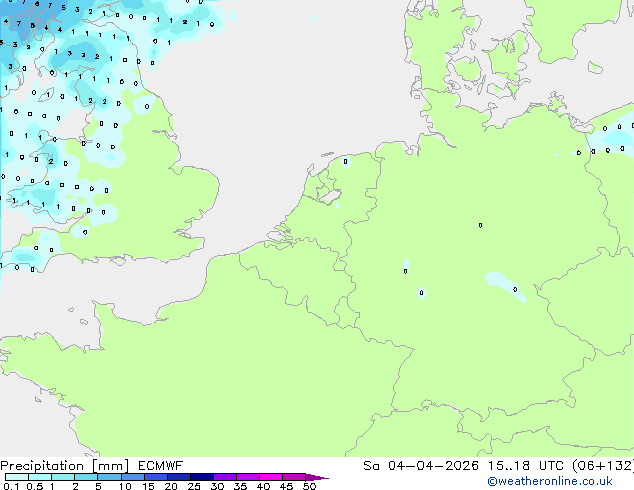Click the '15..18 UTC' time label
The image size is (634, 490).
[526, 466]
